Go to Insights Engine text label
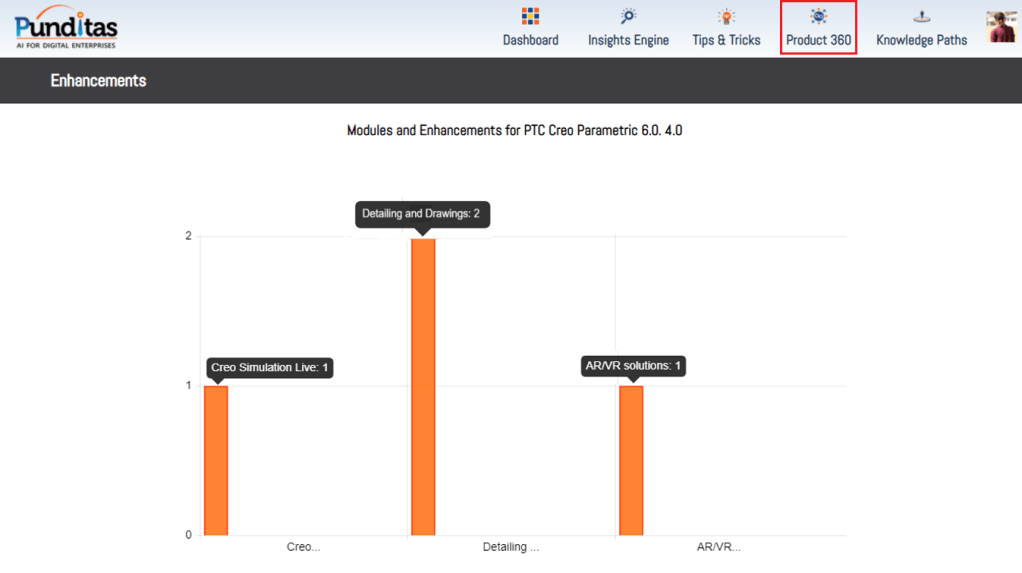 [x=628, y=40]
